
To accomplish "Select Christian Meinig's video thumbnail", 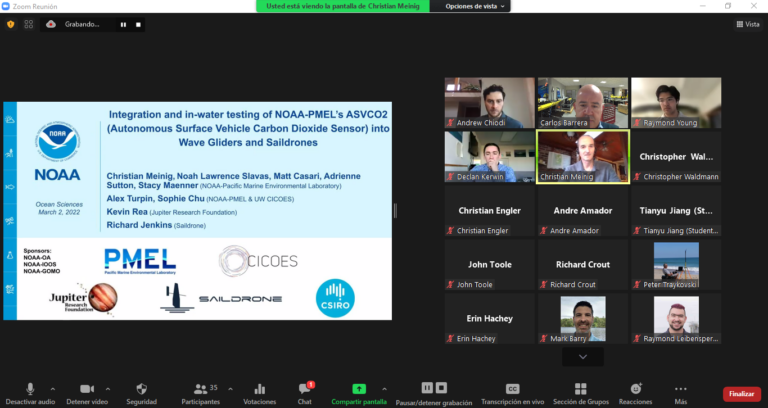I will click(x=582, y=154).
